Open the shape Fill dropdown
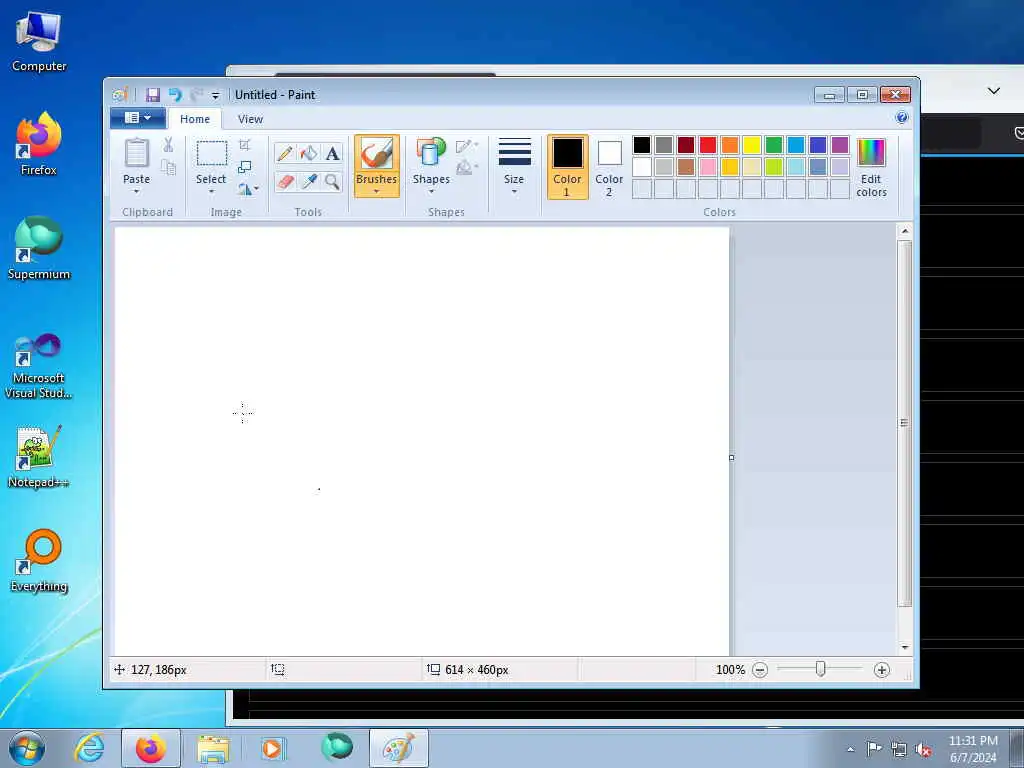The height and width of the screenshot is (768, 1024). 467,168
